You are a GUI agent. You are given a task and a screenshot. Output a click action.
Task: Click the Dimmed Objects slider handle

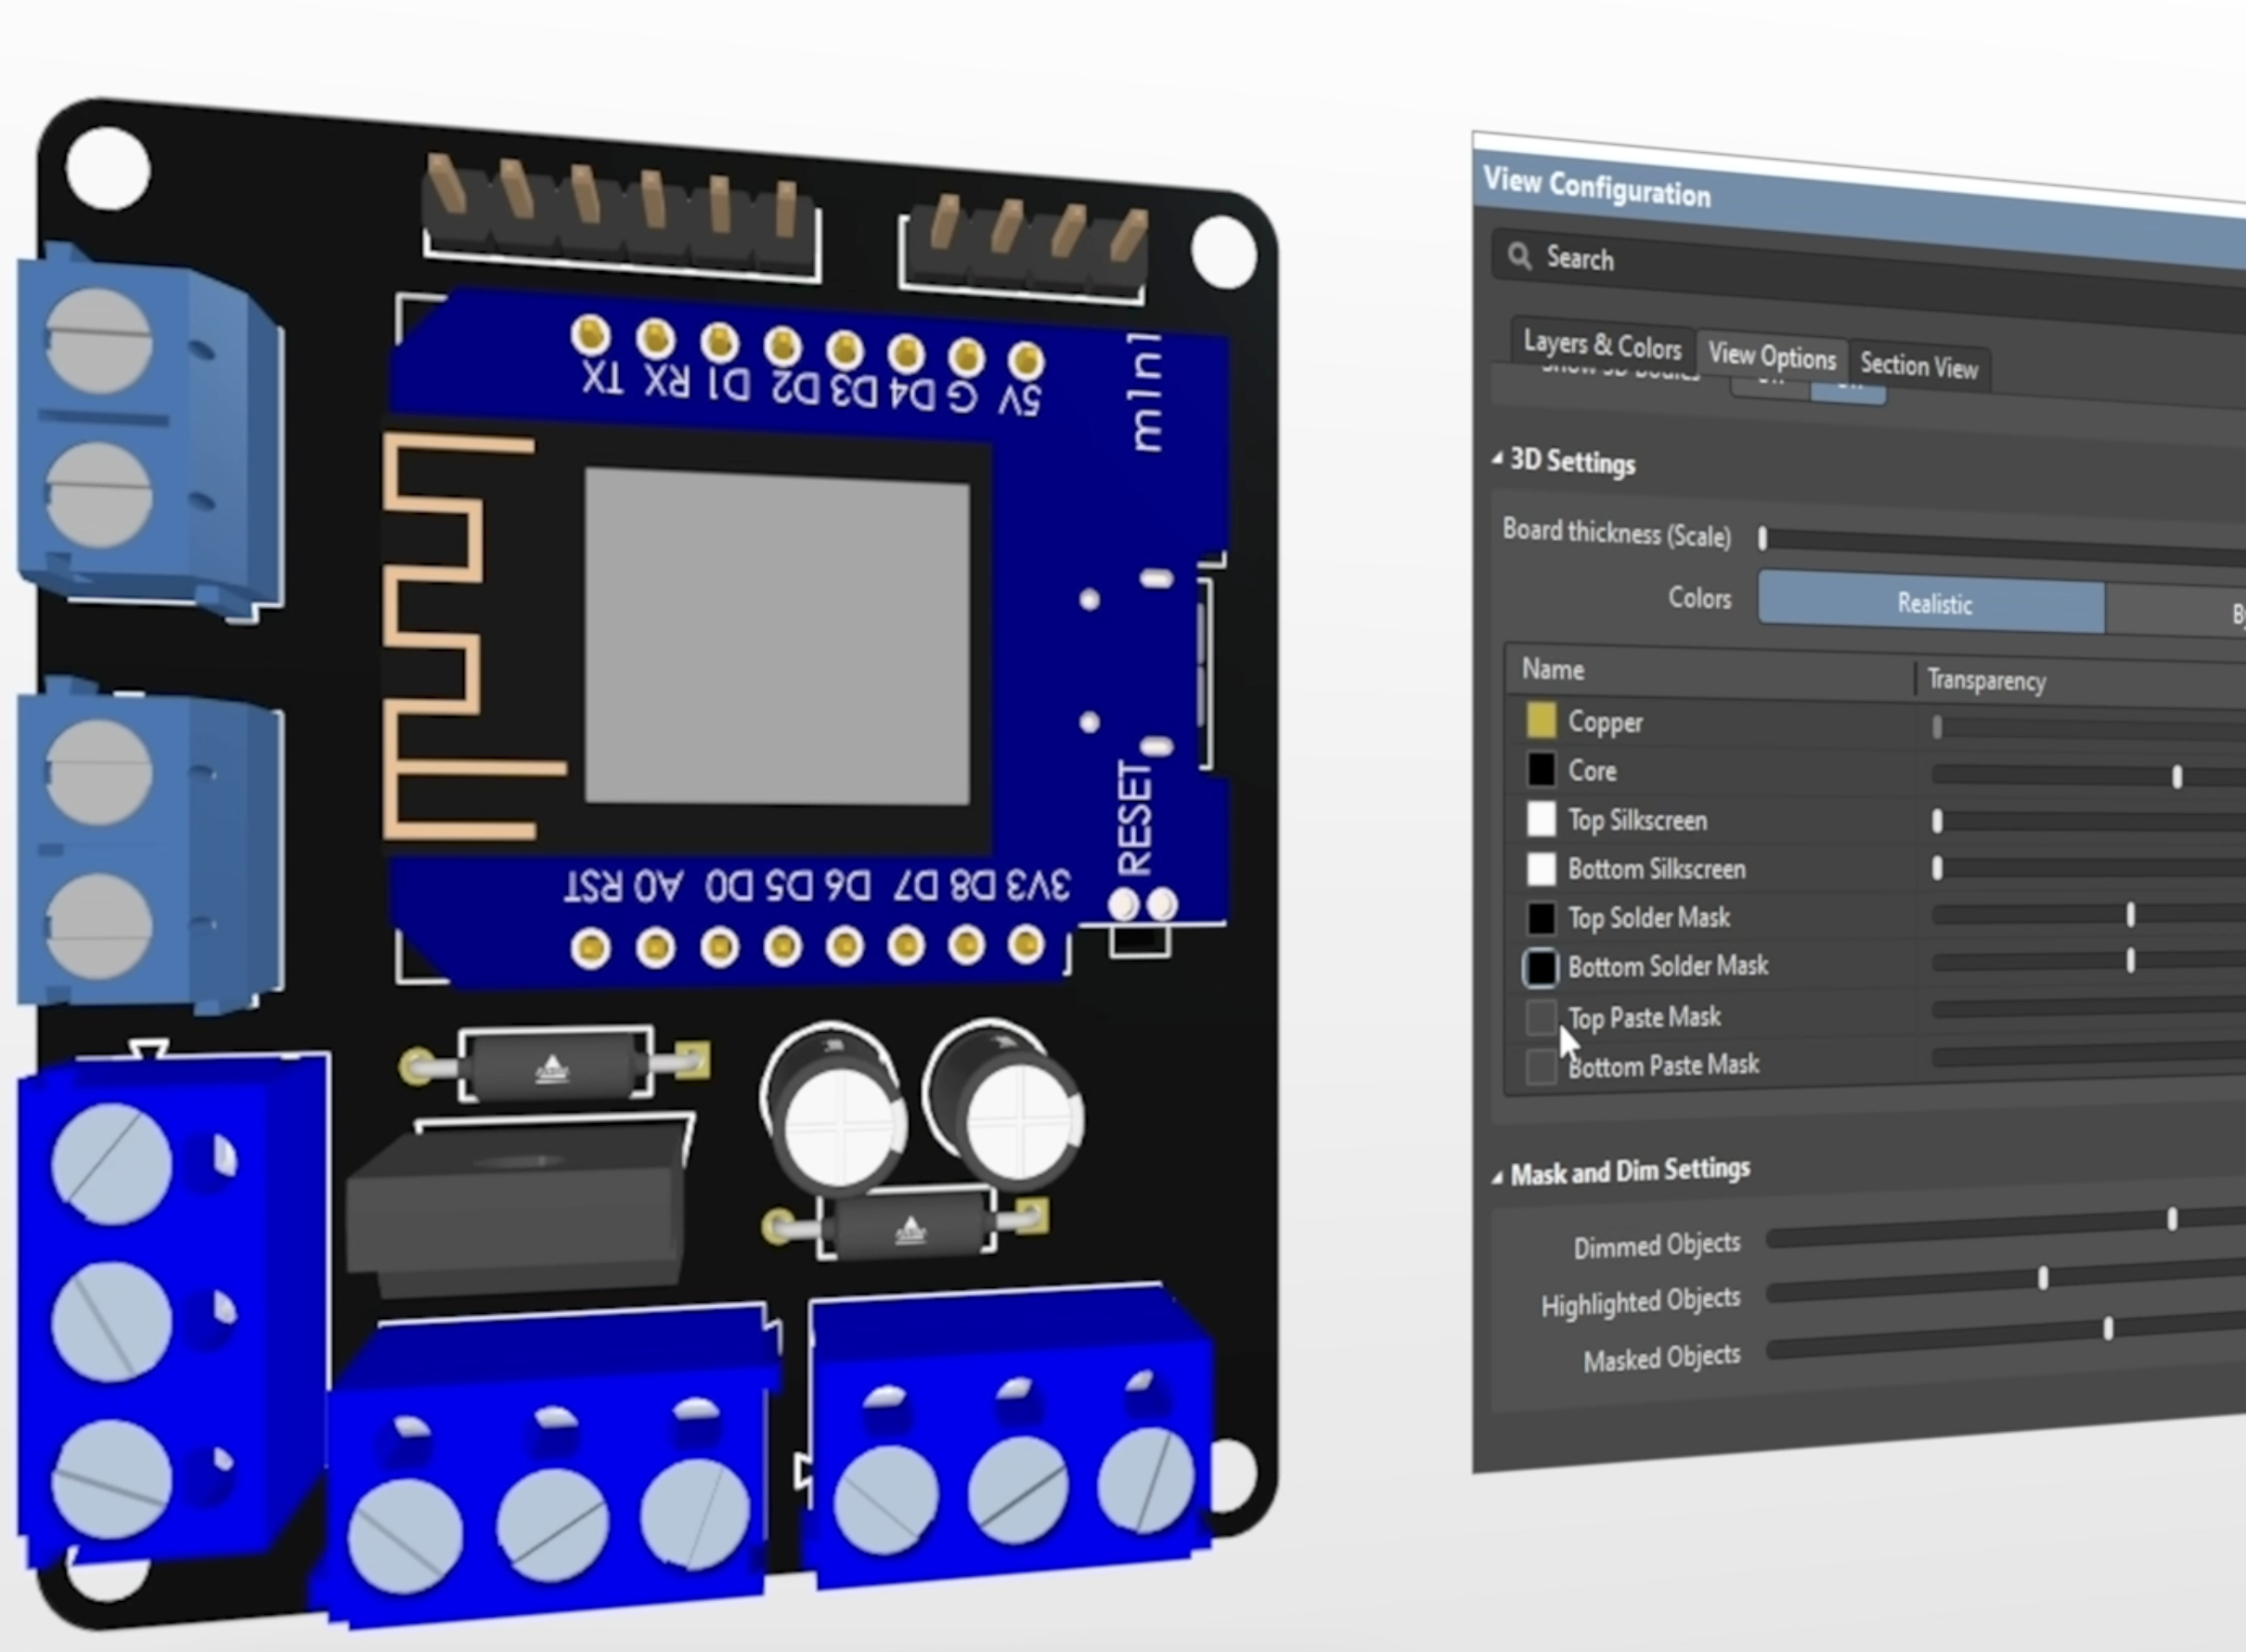coord(2171,1219)
